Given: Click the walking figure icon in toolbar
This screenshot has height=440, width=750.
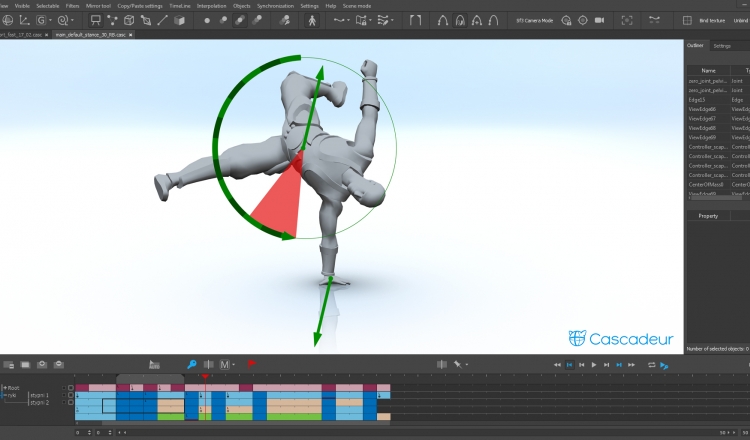Looking at the screenshot, I should coord(313,20).
